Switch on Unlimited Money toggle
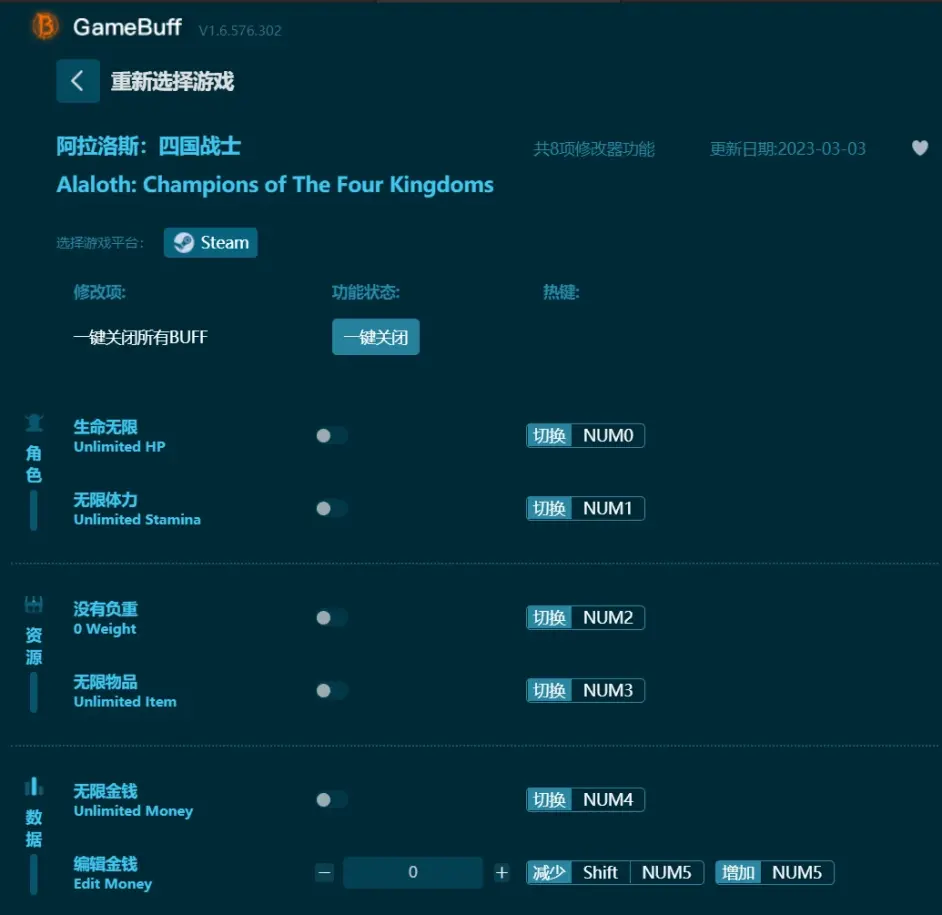942x915 pixels. [332, 800]
